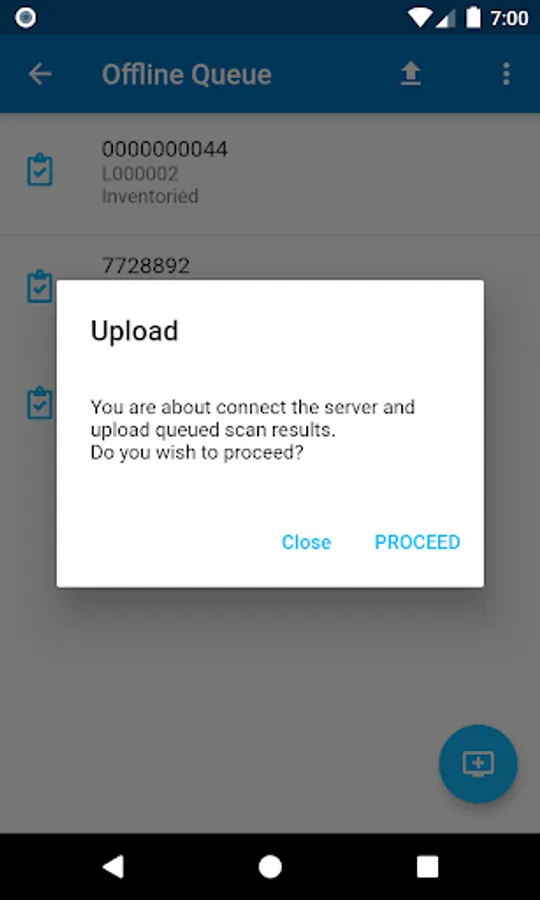The width and height of the screenshot is (540, 900).
Task: Tap the third partially hidden clipboard icon
Action: point(40,402)
